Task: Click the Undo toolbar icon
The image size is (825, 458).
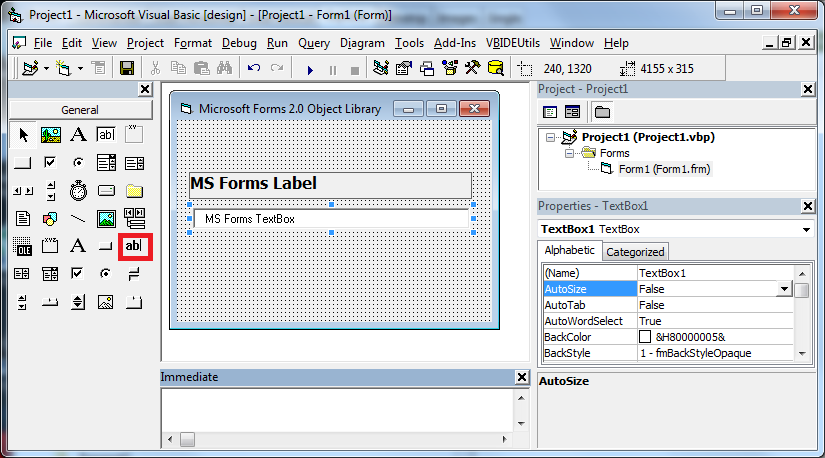Action: pos(254,69)
